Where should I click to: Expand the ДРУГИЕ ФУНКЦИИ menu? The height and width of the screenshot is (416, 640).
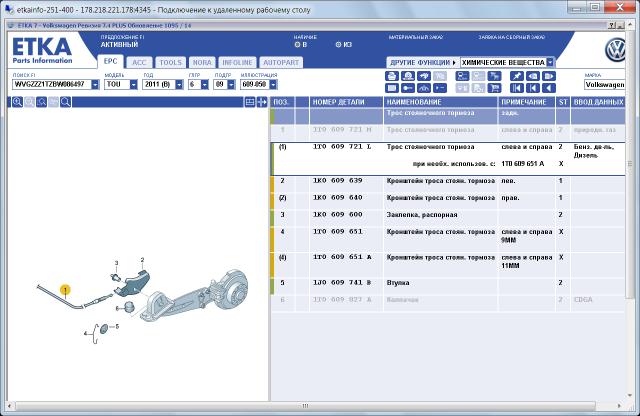coord(423,62)
